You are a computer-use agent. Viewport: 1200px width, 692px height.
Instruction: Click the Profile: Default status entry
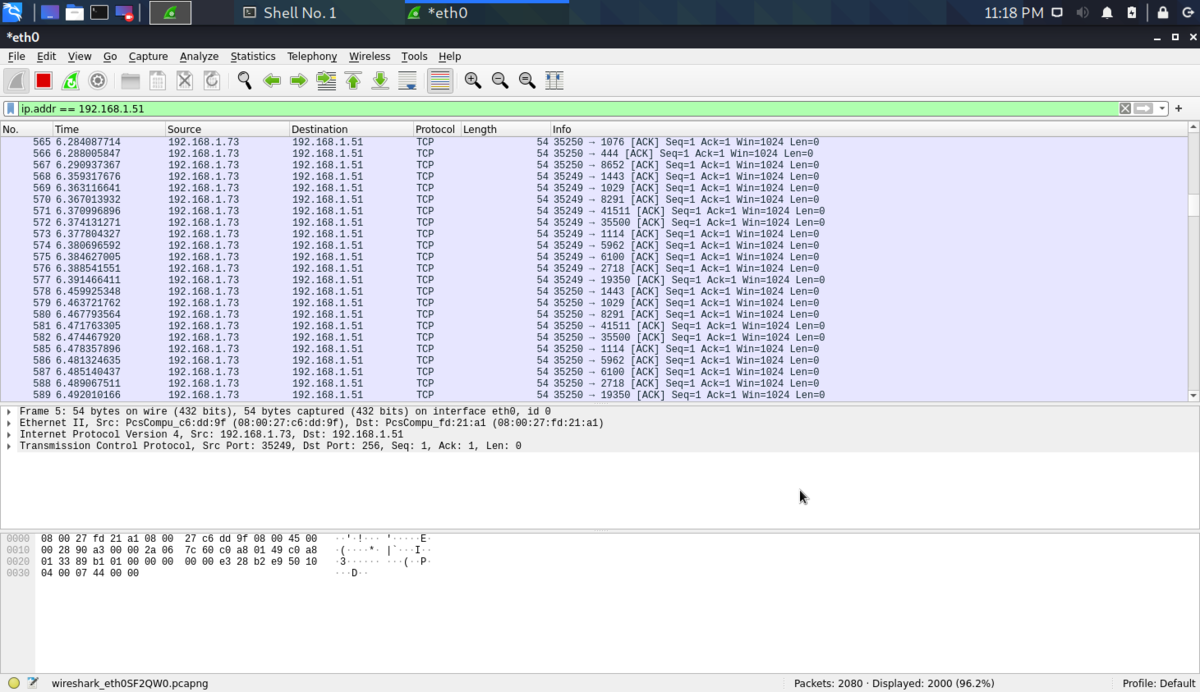1159,683
